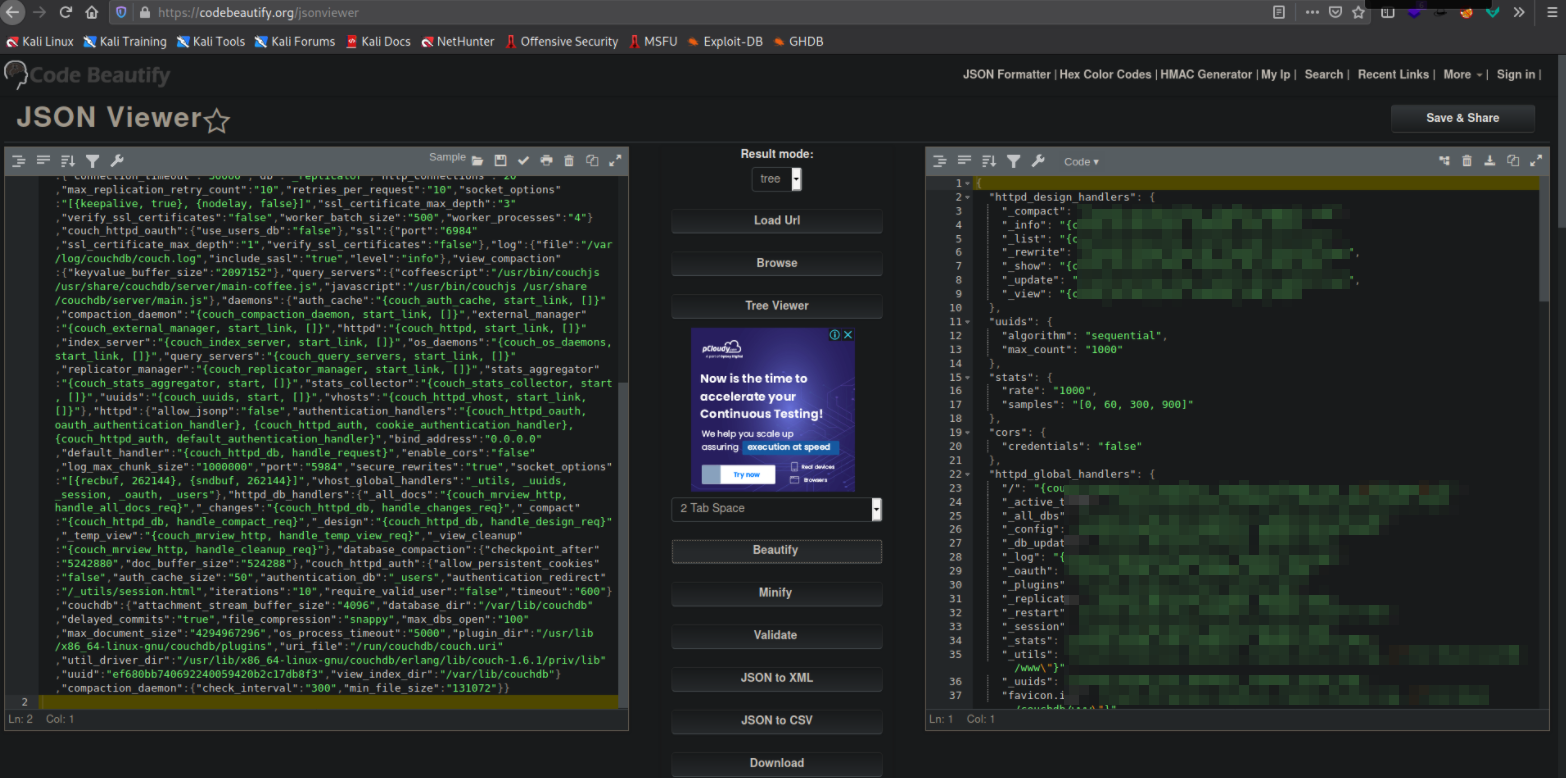
Task: Open Kali Tools bookmark
Action: [x=211, y=42]
